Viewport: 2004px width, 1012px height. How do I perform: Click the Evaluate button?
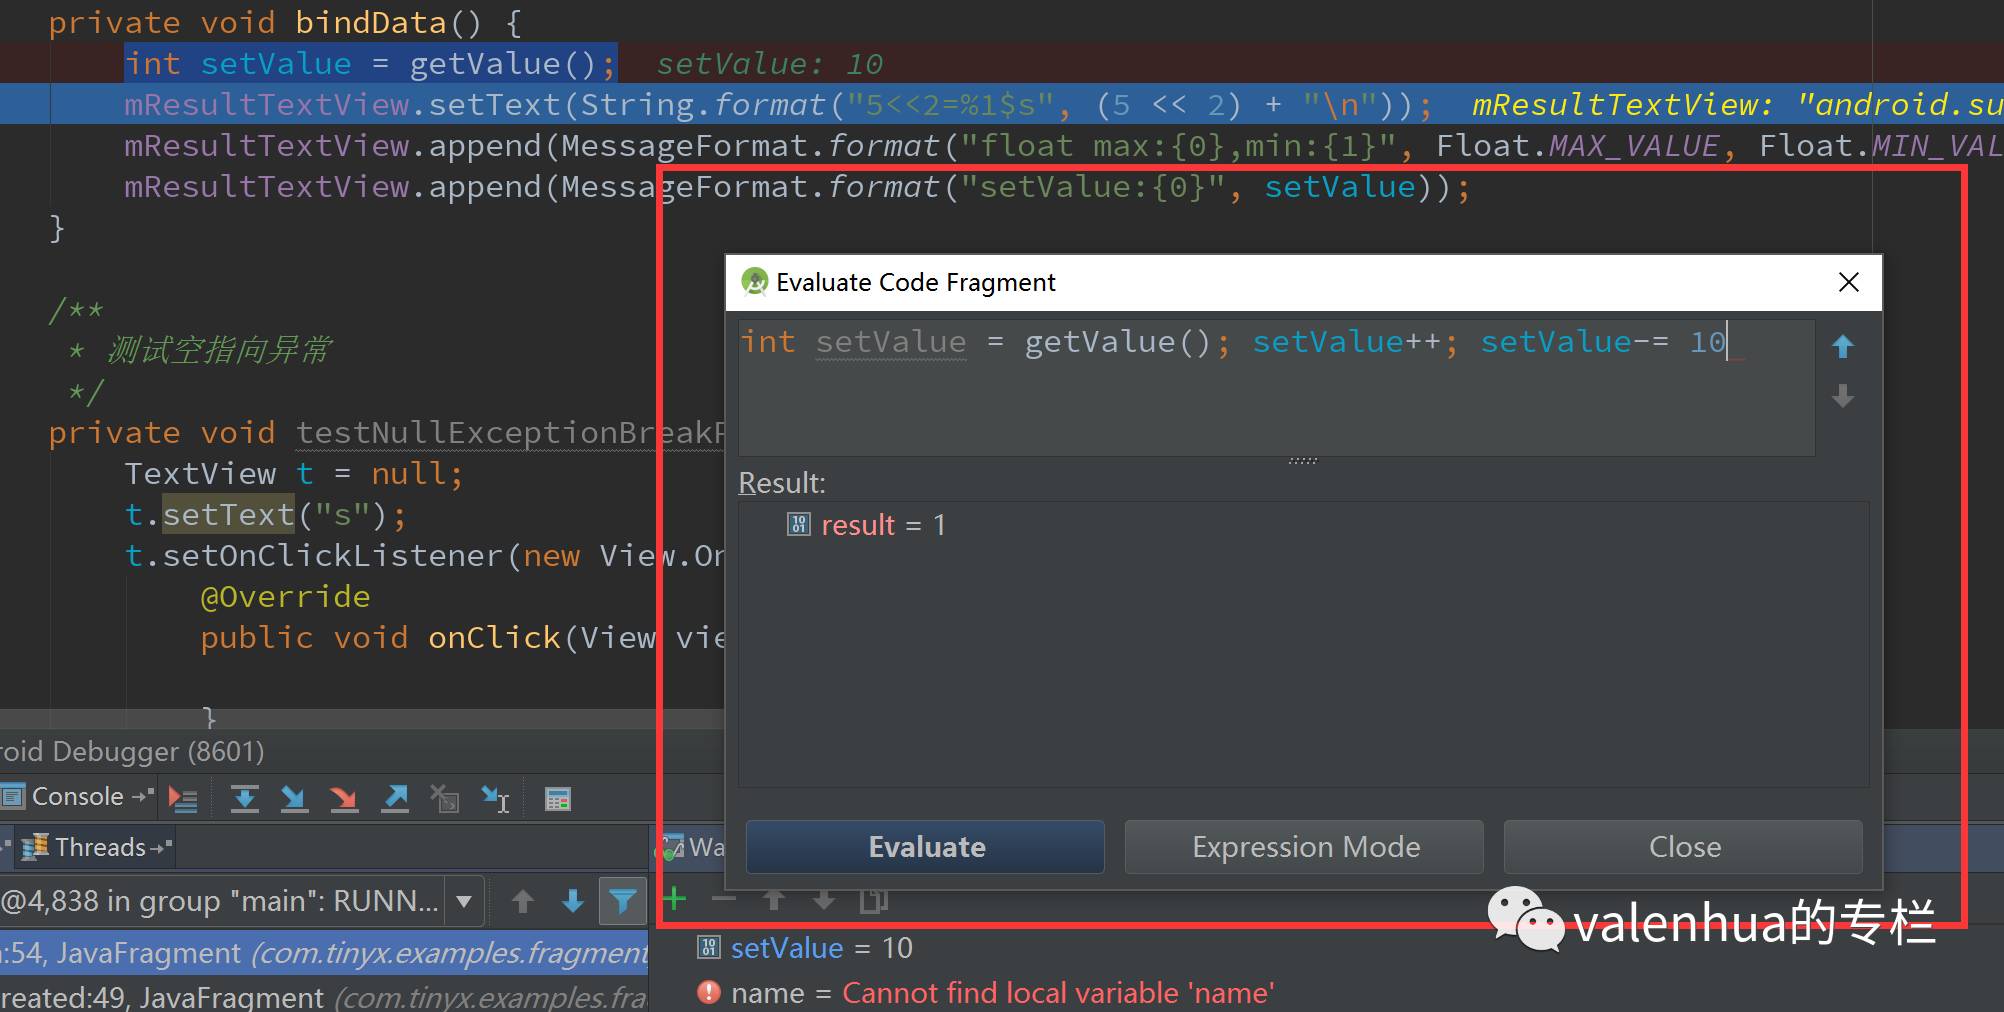[925, 847]
